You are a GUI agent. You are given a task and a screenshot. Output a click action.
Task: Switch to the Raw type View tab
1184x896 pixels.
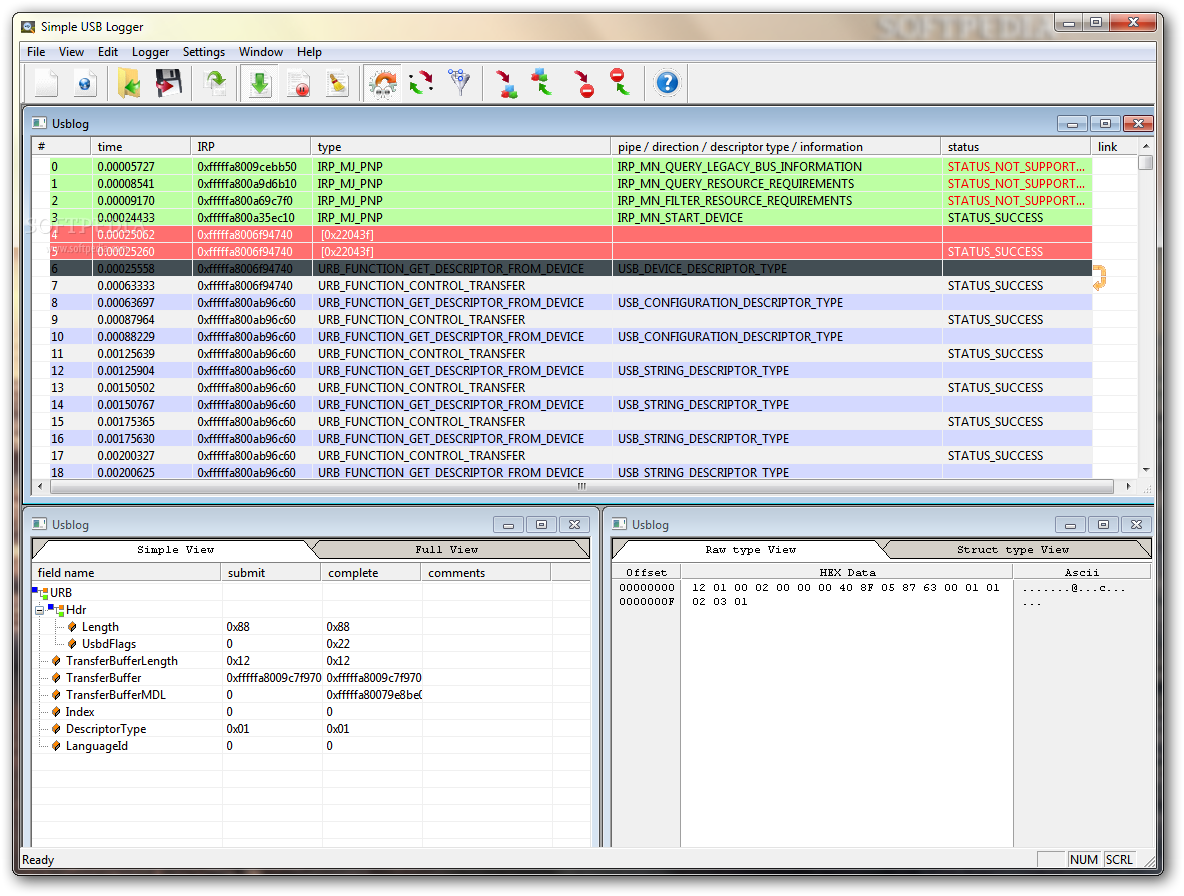tap(751, 550)
